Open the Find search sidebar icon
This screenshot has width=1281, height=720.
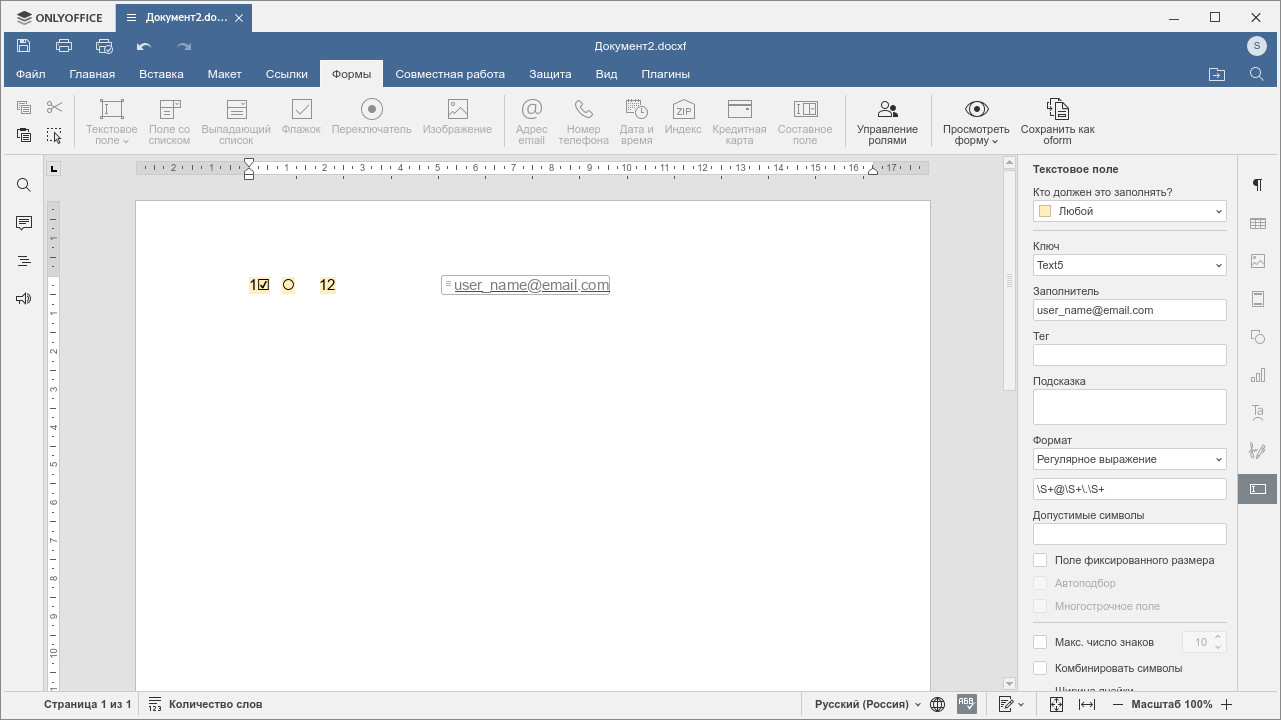click(x=24, y=185)
